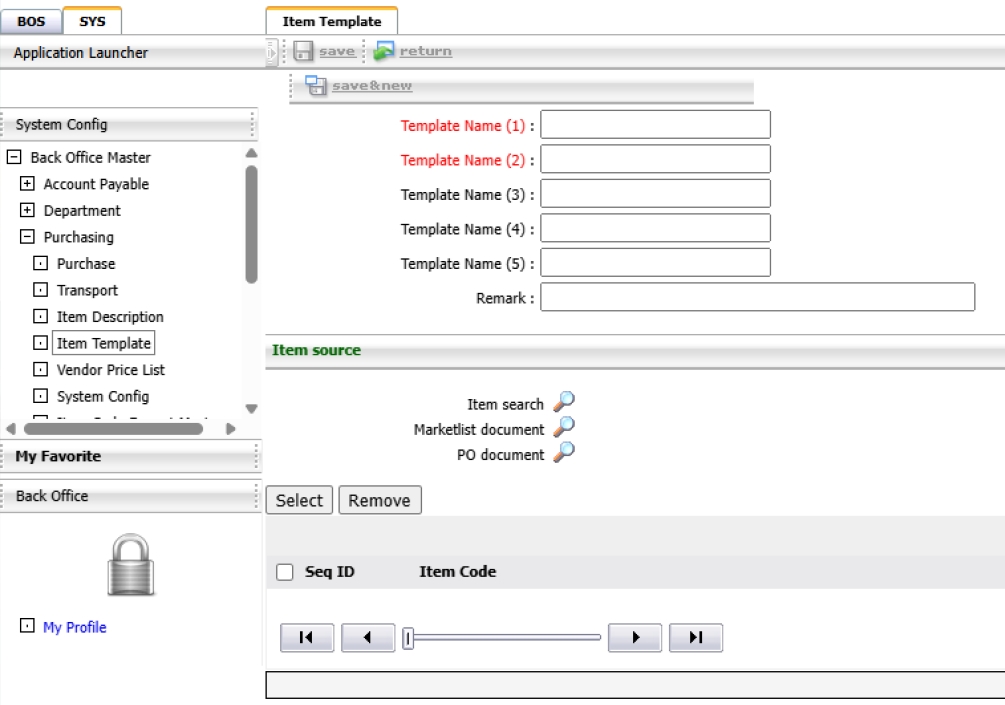This screenshot has height=705, width=1005.
Task: Click the return arrow icon
Action: pyautogui.click(x=384, y=51)
